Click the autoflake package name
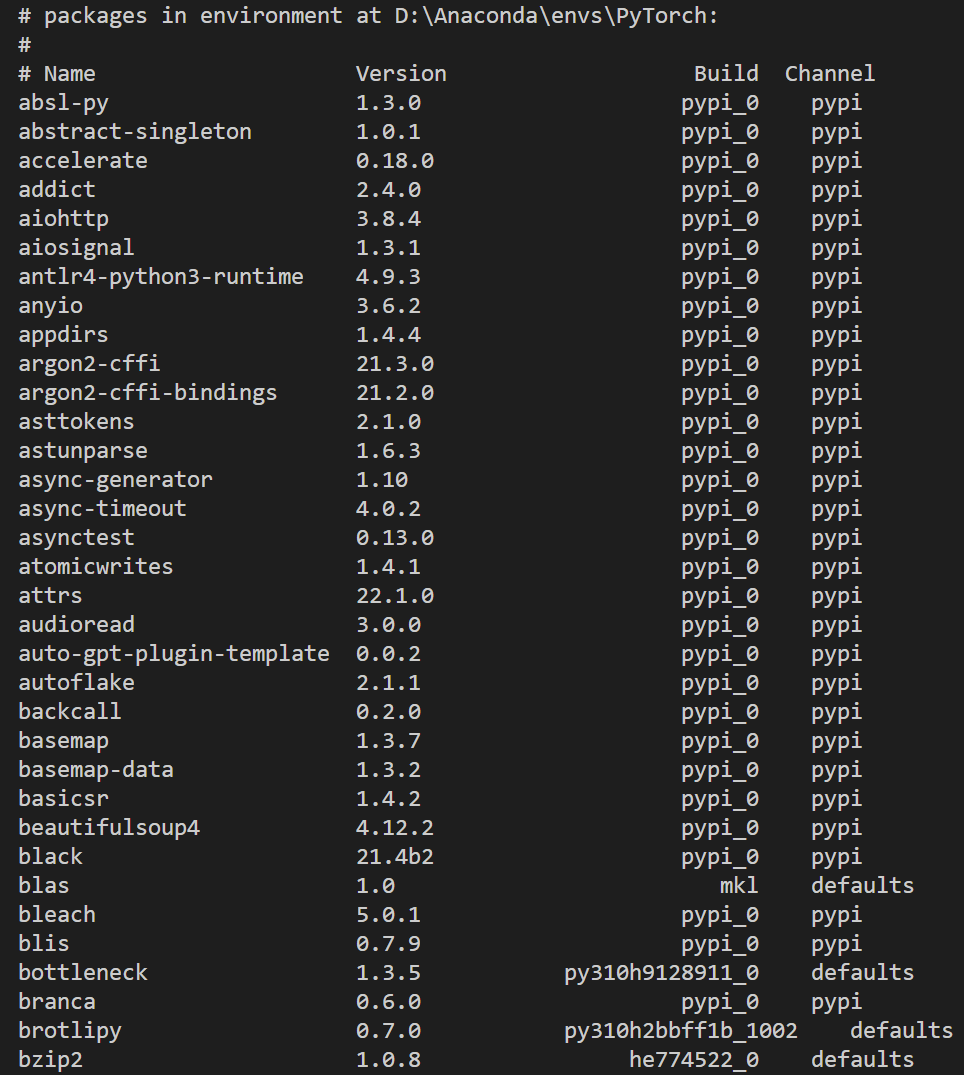The height and width of the screenshot is (1075, 964). pos(76,683)
